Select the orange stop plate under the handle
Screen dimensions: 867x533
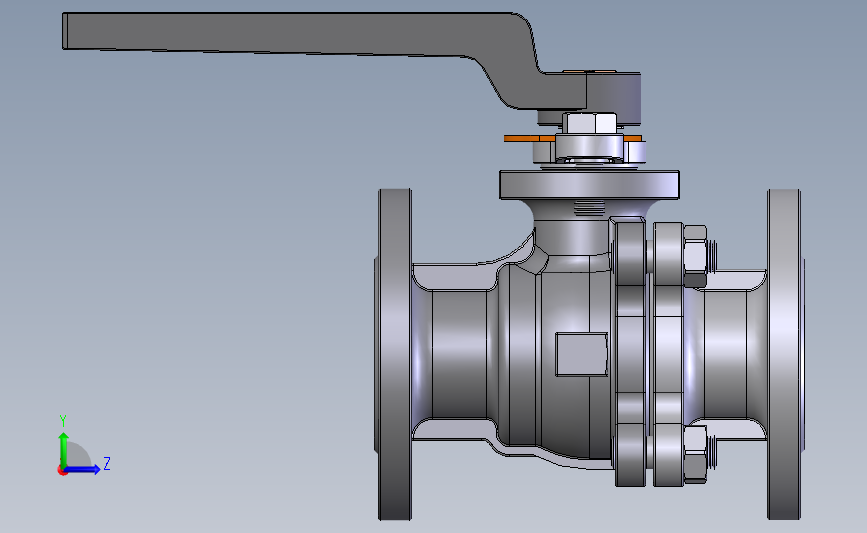(529, 138)
